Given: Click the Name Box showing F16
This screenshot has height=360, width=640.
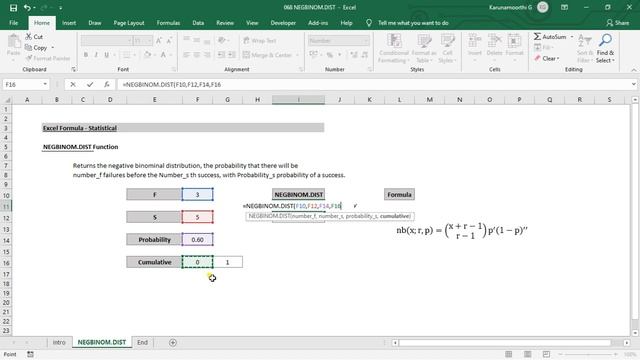Looking at the screenshot, I should click(22, 84).
